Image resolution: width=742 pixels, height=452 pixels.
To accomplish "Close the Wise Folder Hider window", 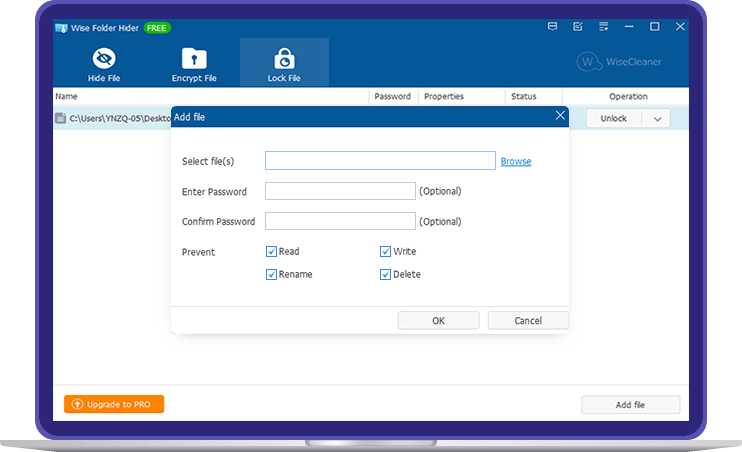I will (x=680, y=27).
